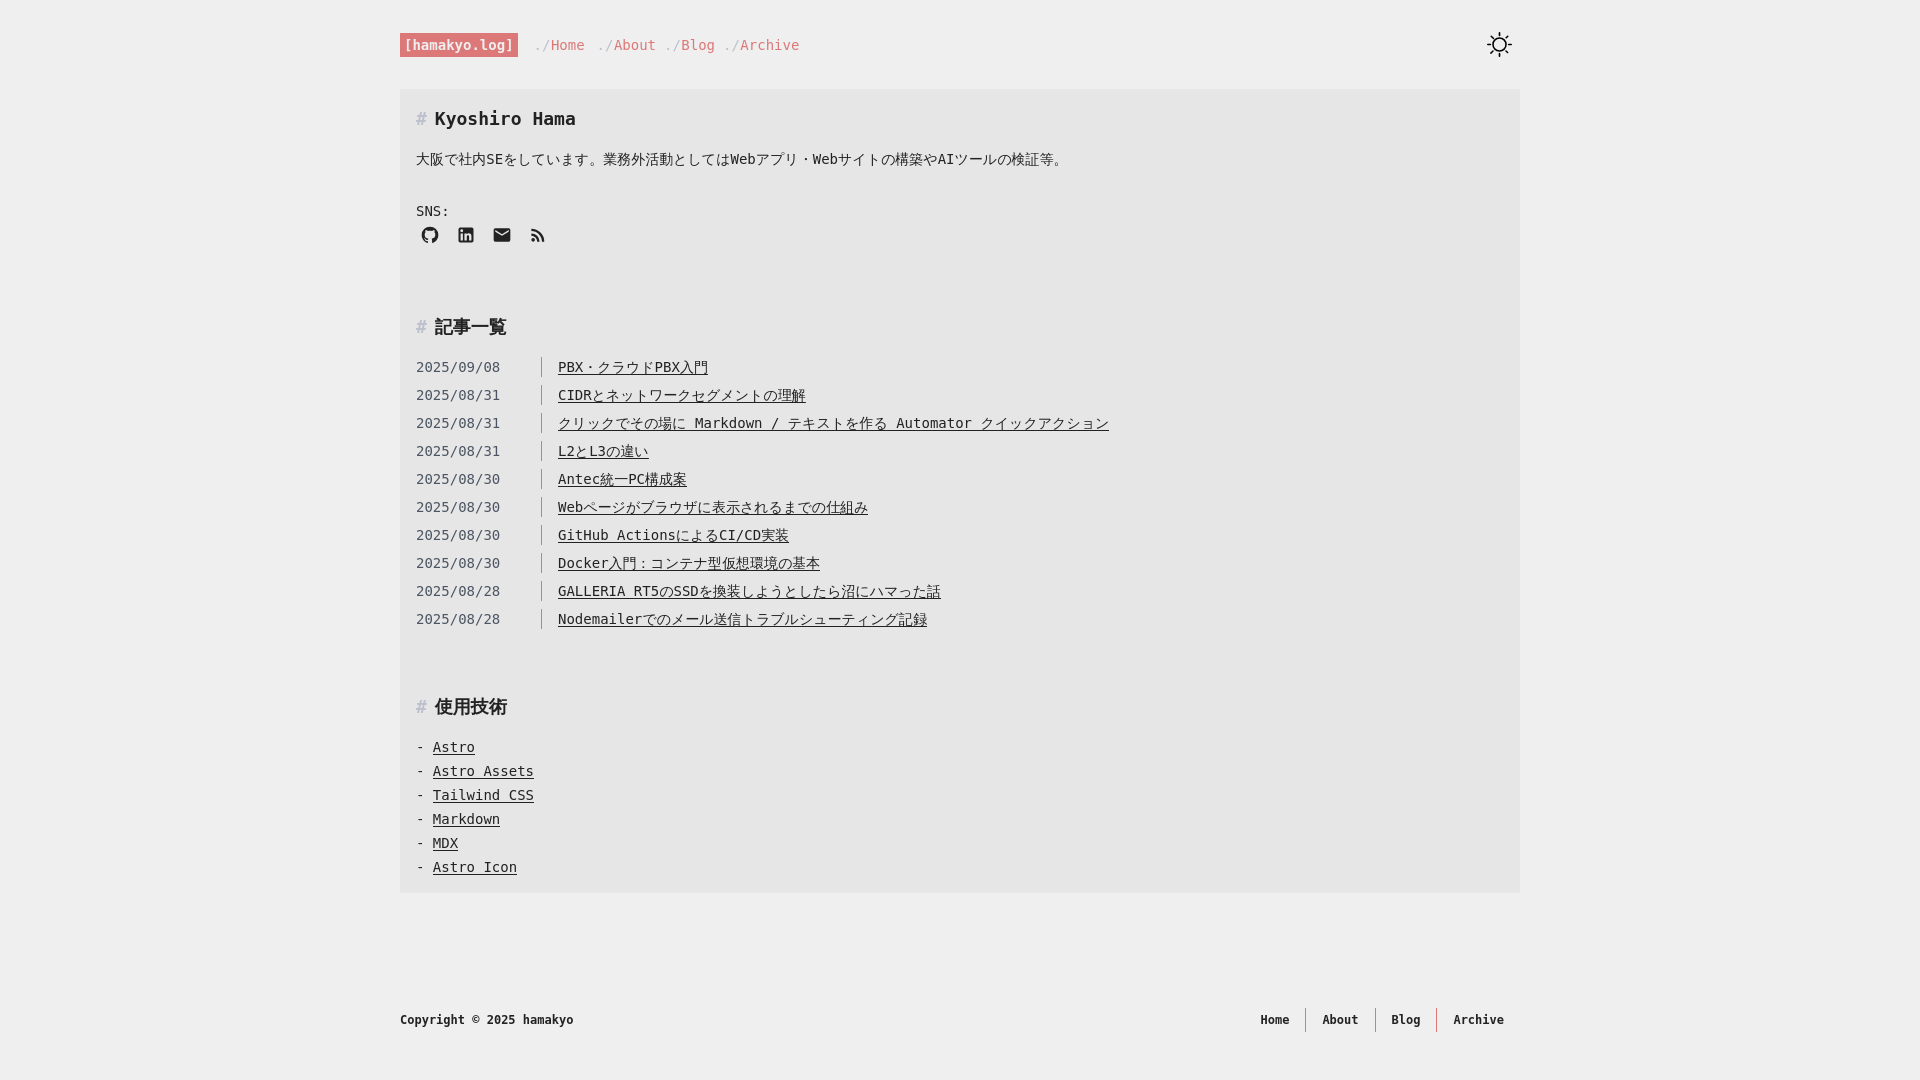Click Blog in the footer navigation
The width and height of the screenshot is (1920, 1080).
tap(1405, 1020)
